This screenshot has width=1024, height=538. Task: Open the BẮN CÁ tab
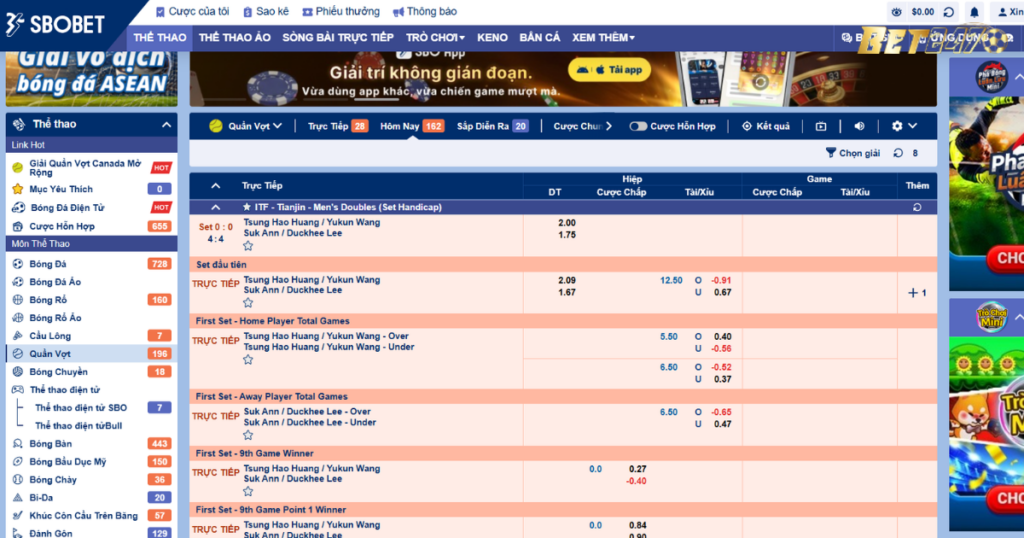click(x=540, y=37)
